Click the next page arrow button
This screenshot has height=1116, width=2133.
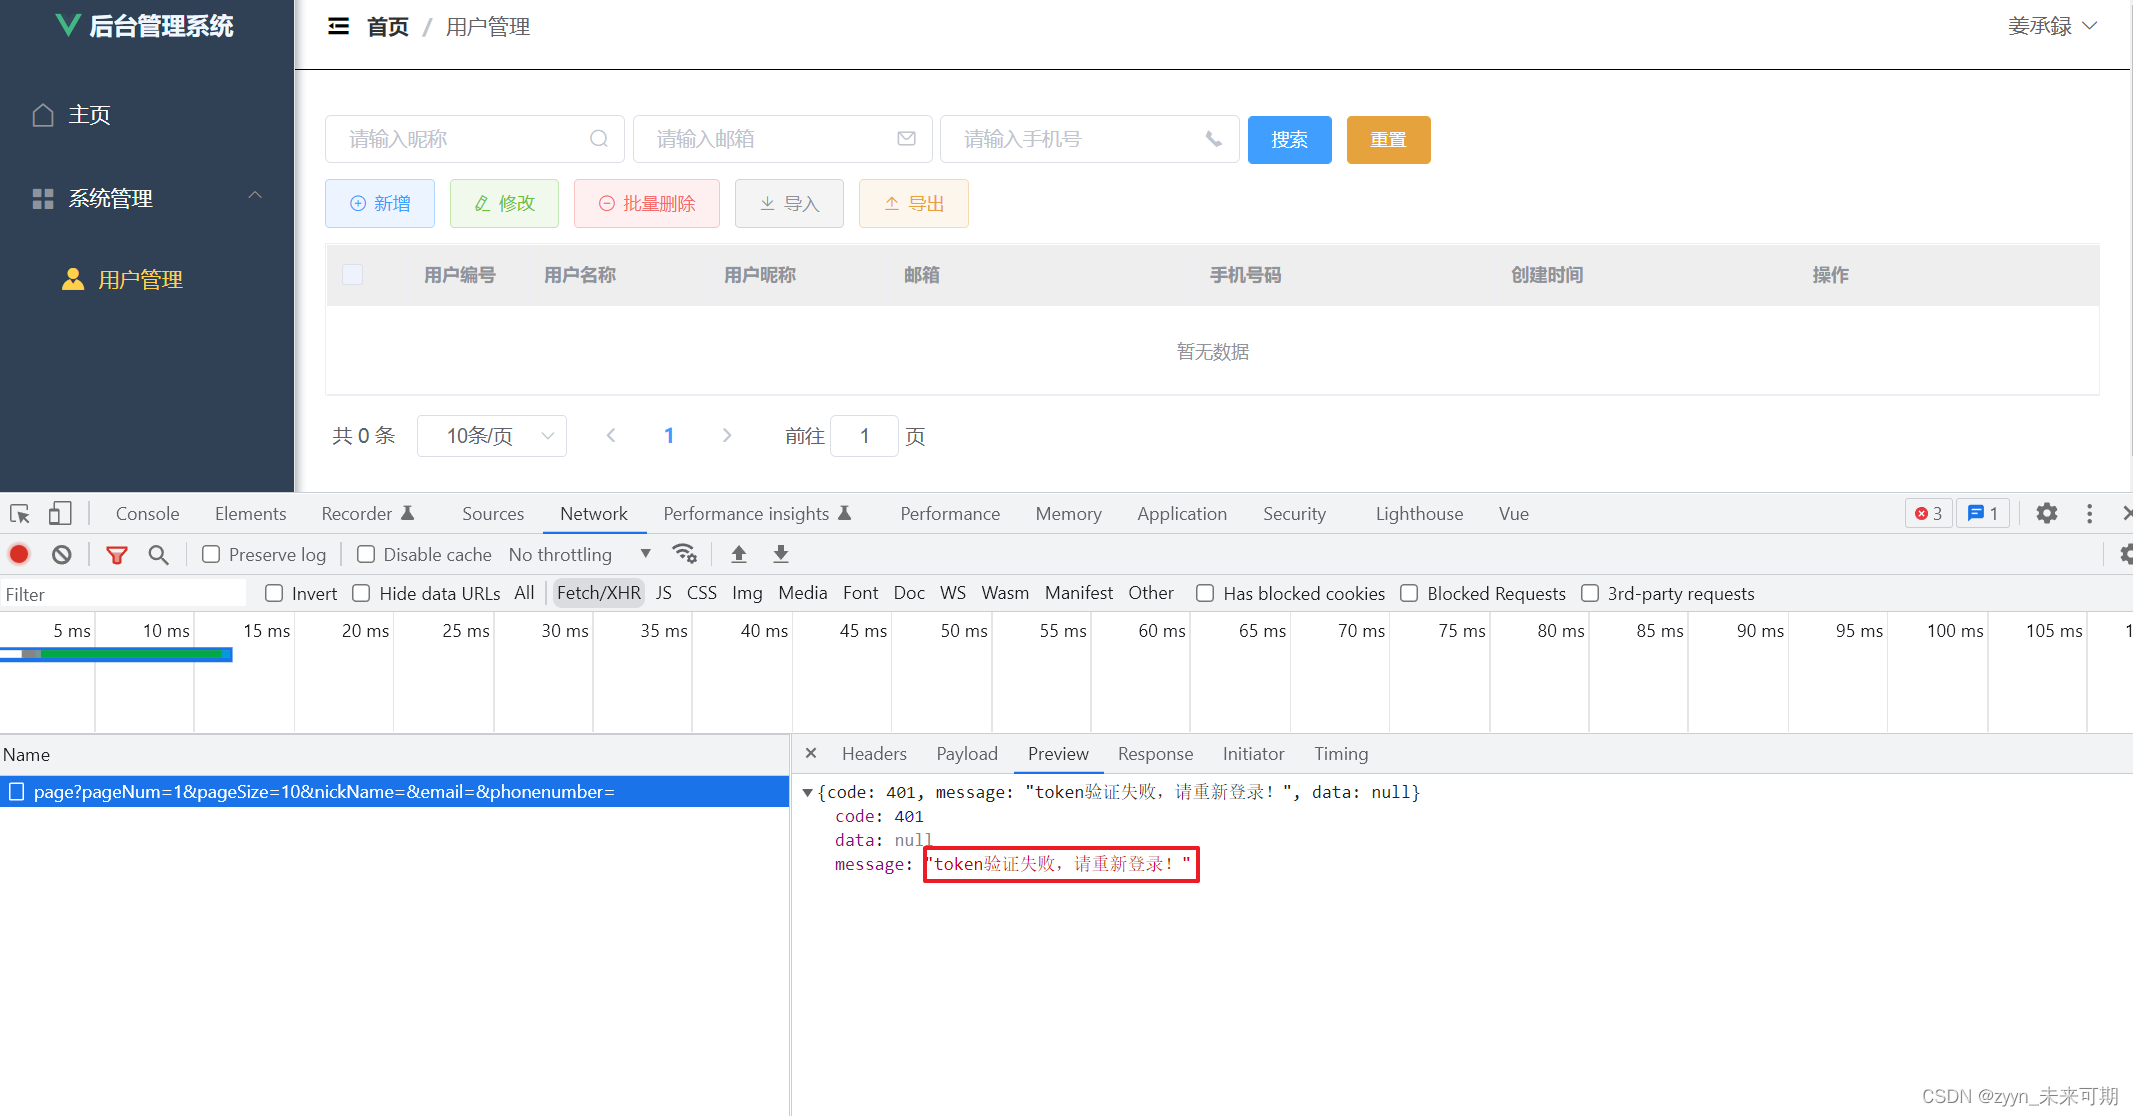[727, 435]
